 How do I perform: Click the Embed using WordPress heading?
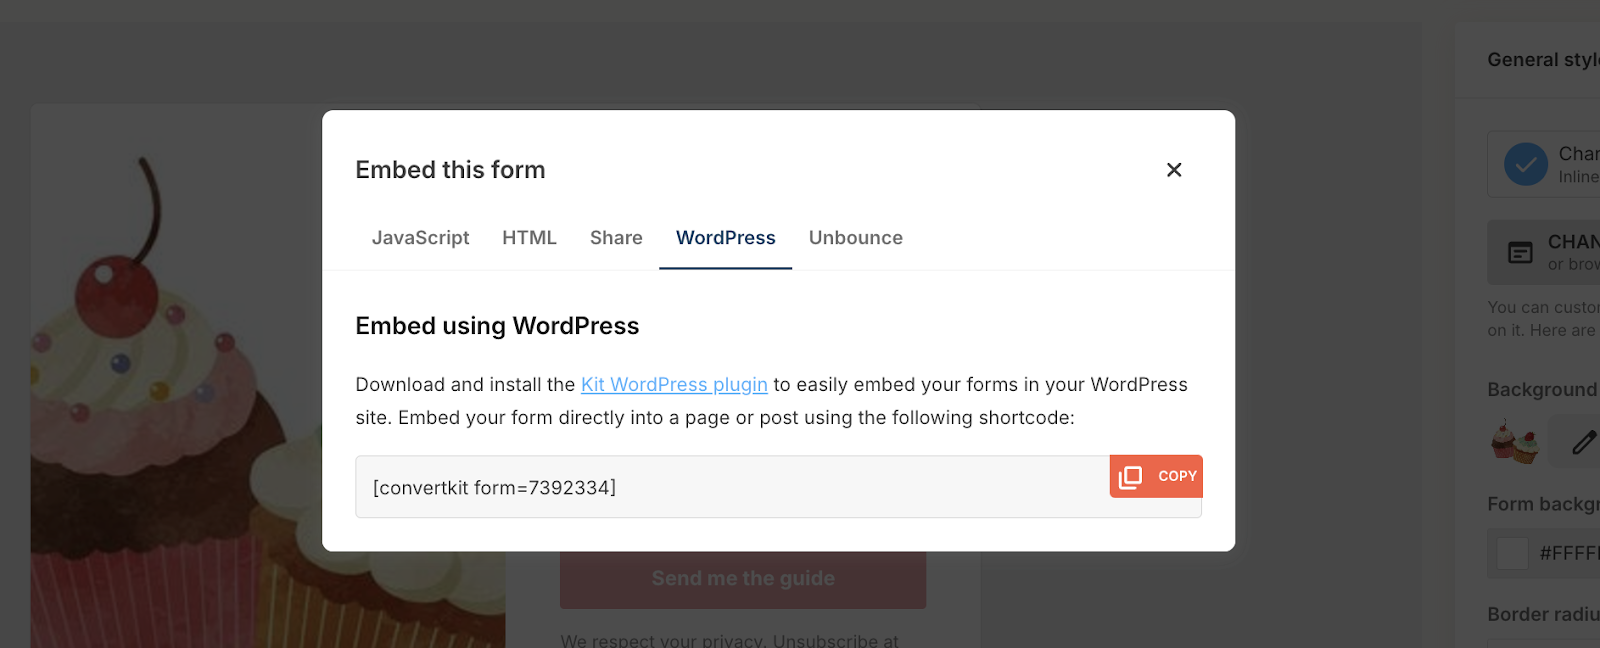497,326
